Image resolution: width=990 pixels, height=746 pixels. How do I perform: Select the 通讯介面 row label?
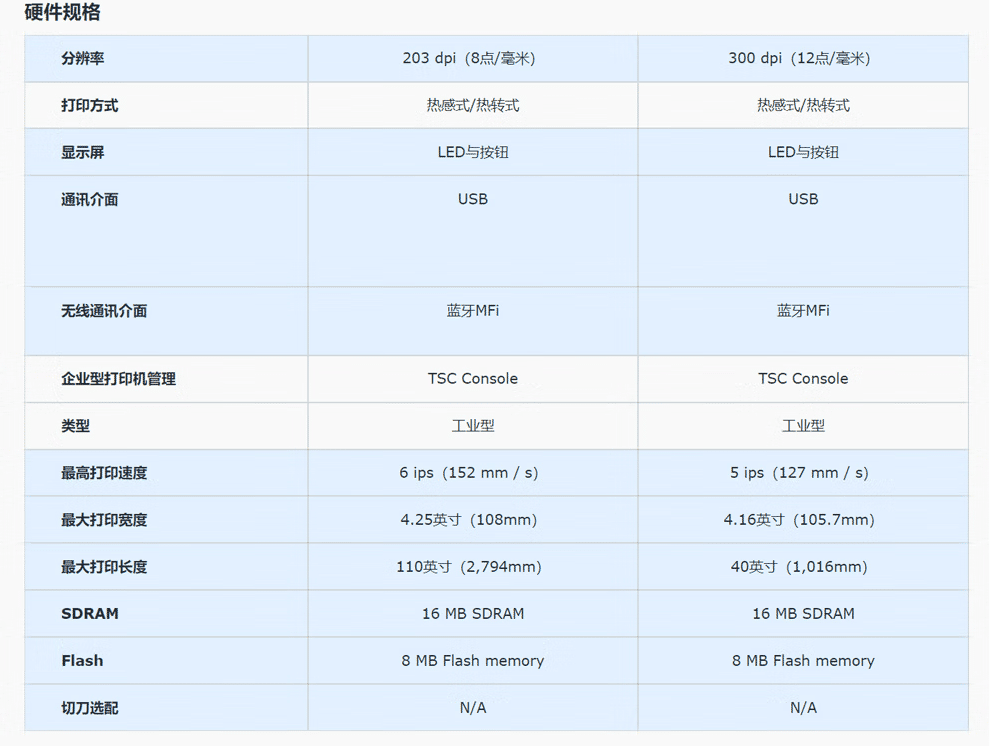coord(89,200)
